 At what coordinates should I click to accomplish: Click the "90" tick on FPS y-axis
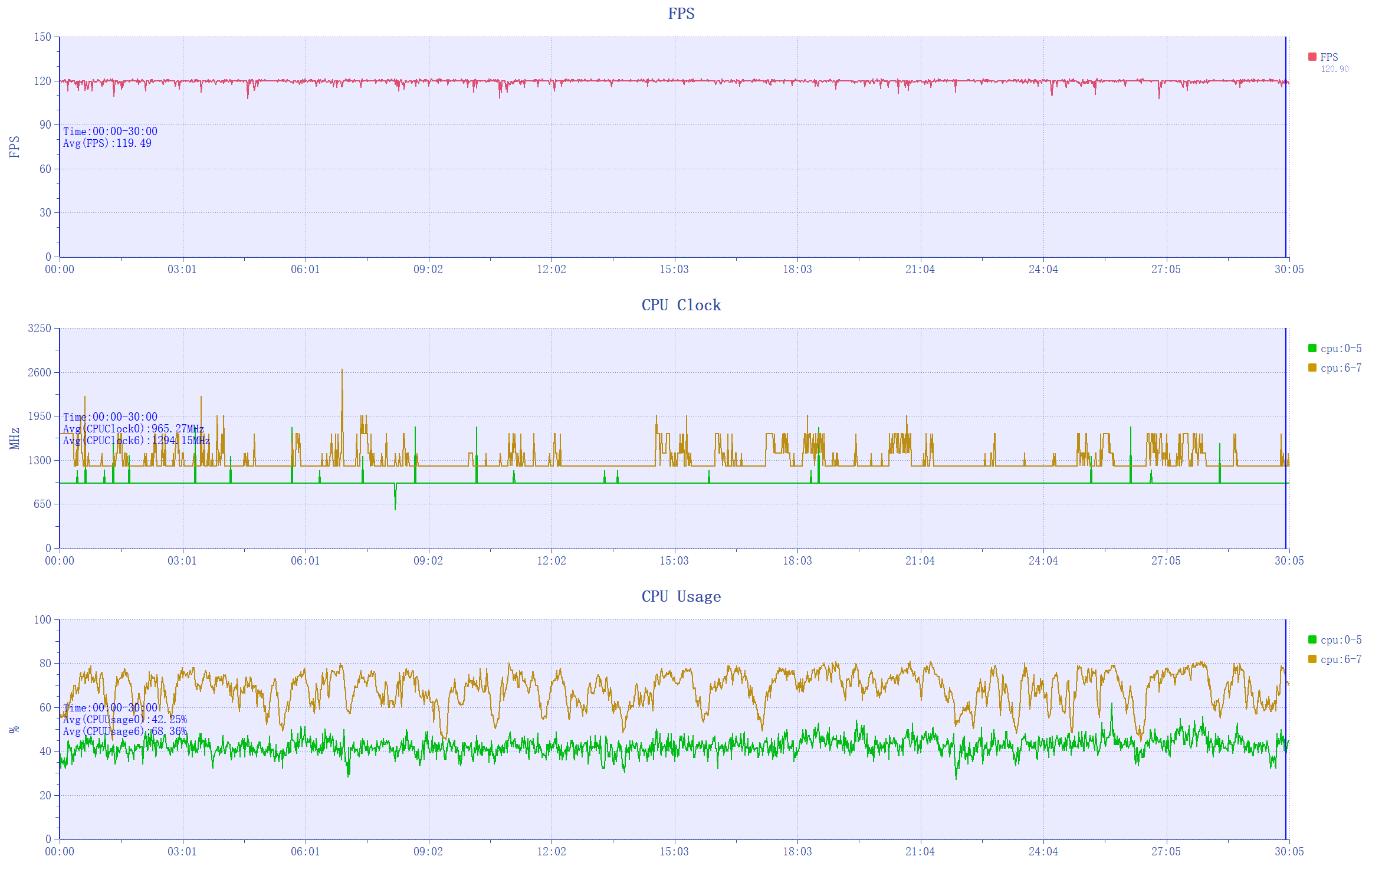pyautogui.click(x=45, y=125)
